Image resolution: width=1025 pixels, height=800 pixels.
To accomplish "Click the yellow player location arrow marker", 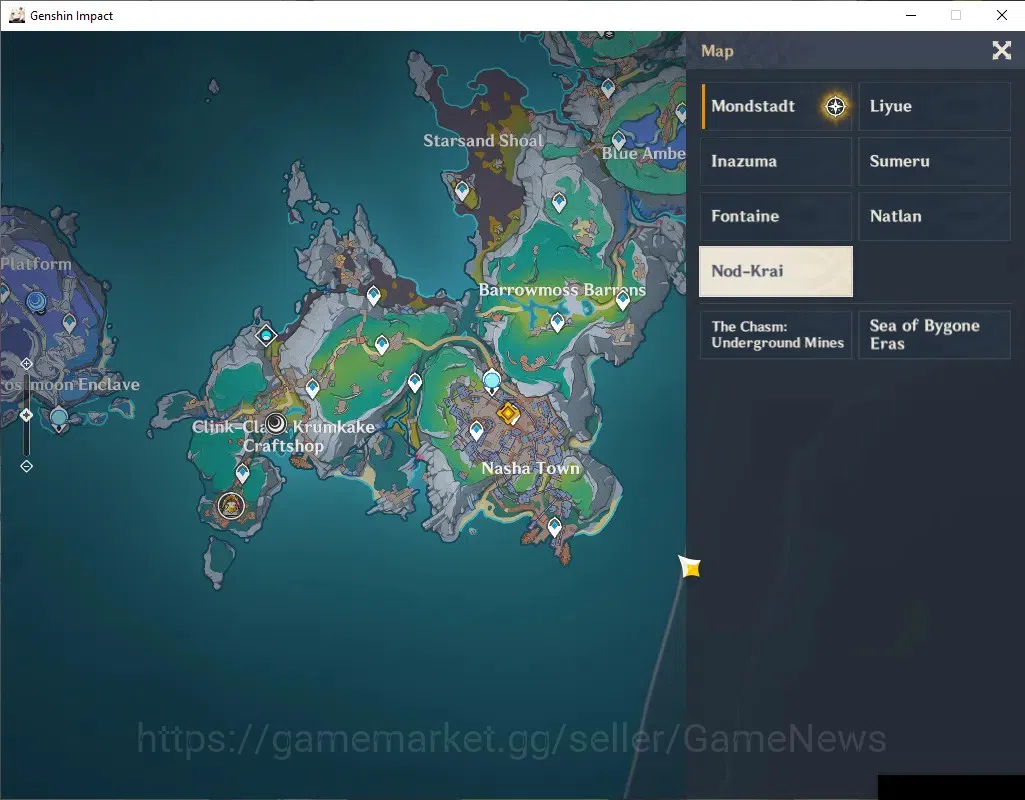I will coord(690,567).
